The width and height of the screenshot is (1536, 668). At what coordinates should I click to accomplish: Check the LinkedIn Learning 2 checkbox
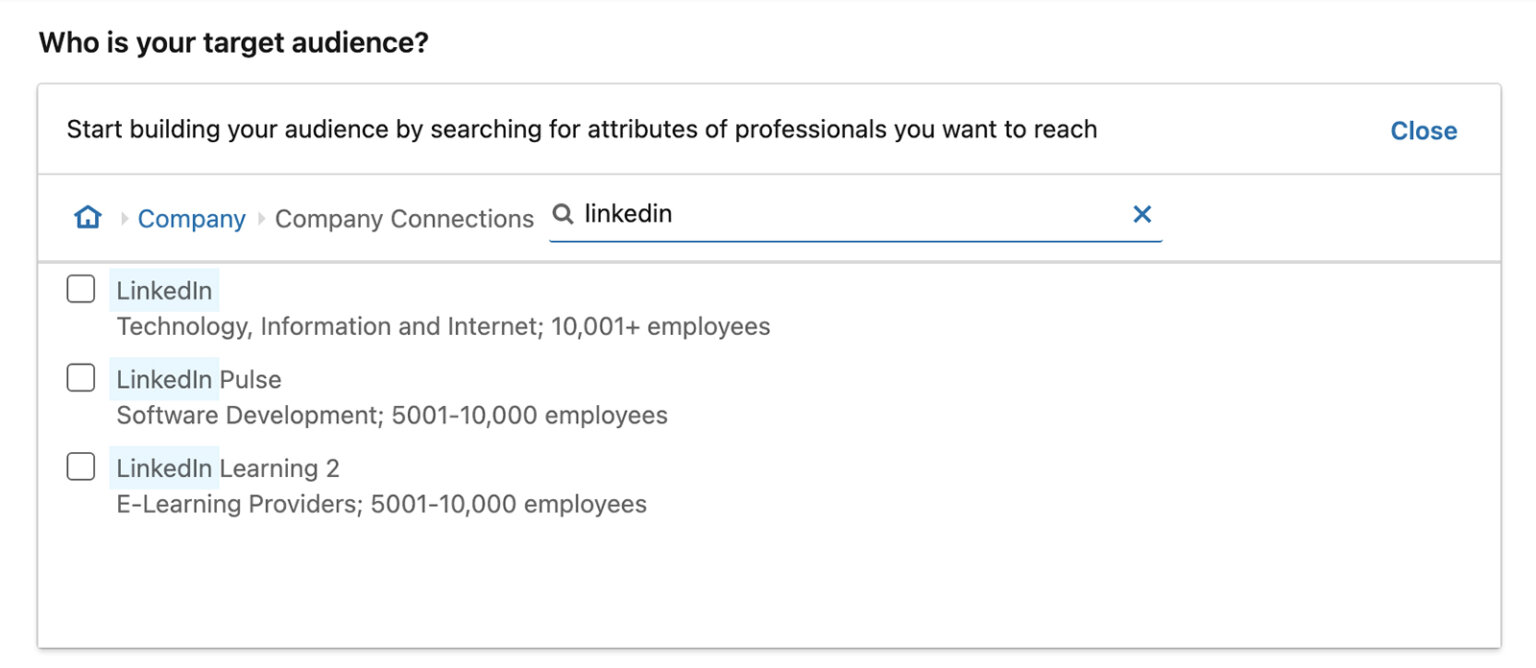(80, 465)
